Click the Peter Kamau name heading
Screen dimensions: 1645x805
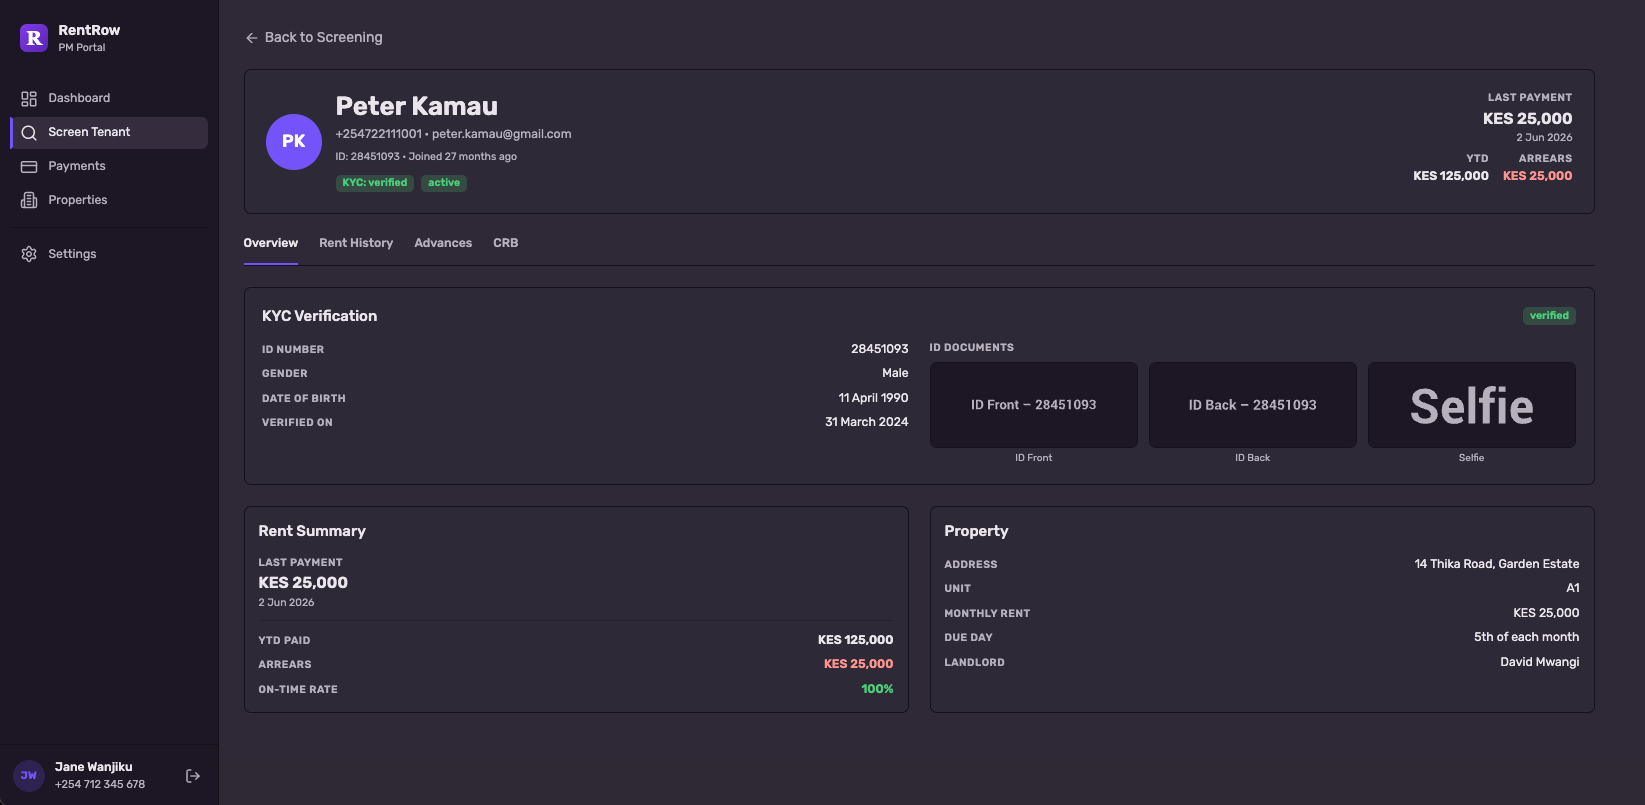(417, 106)
